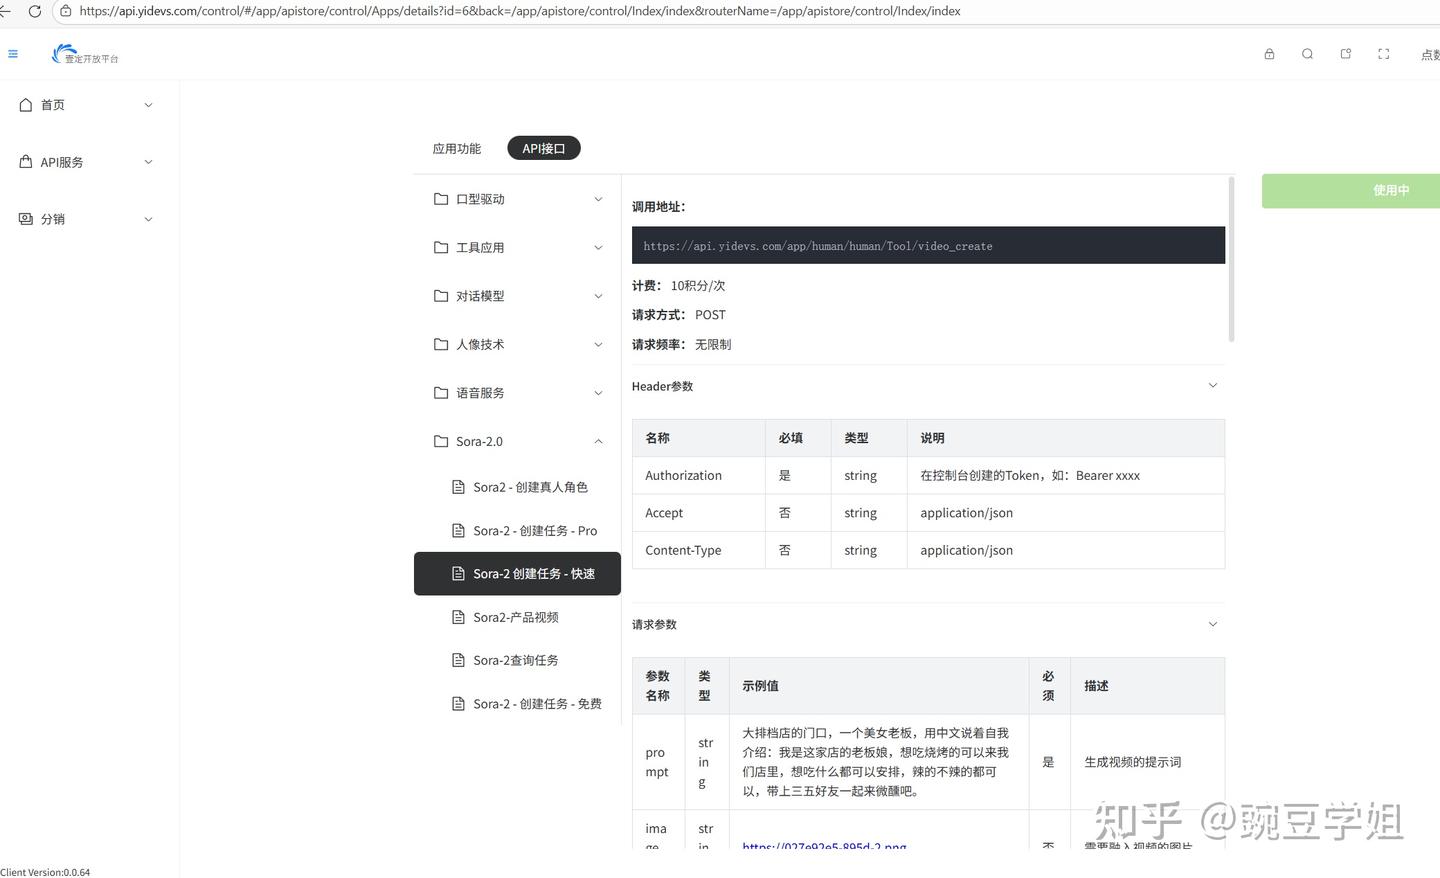Image resolution: width=1440 pixels, height=878 pixels.
Task: Click the Authorization parameter name cell
Action: 699,476
